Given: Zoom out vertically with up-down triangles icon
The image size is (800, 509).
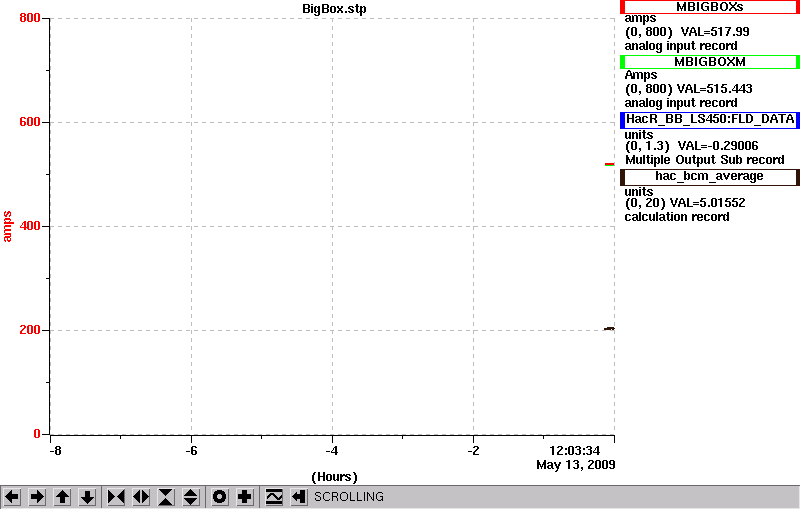Looking at the screenshot, I should tap(191, 496).
